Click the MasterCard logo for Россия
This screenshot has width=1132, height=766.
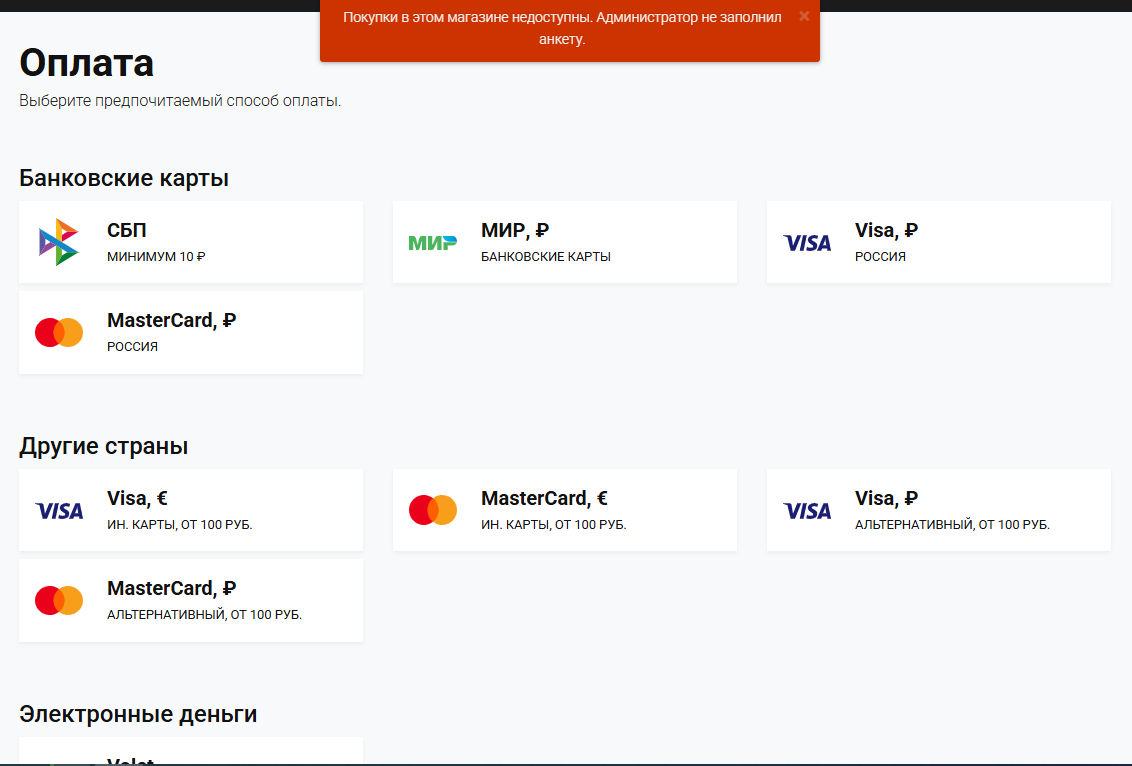pos(59,332)
